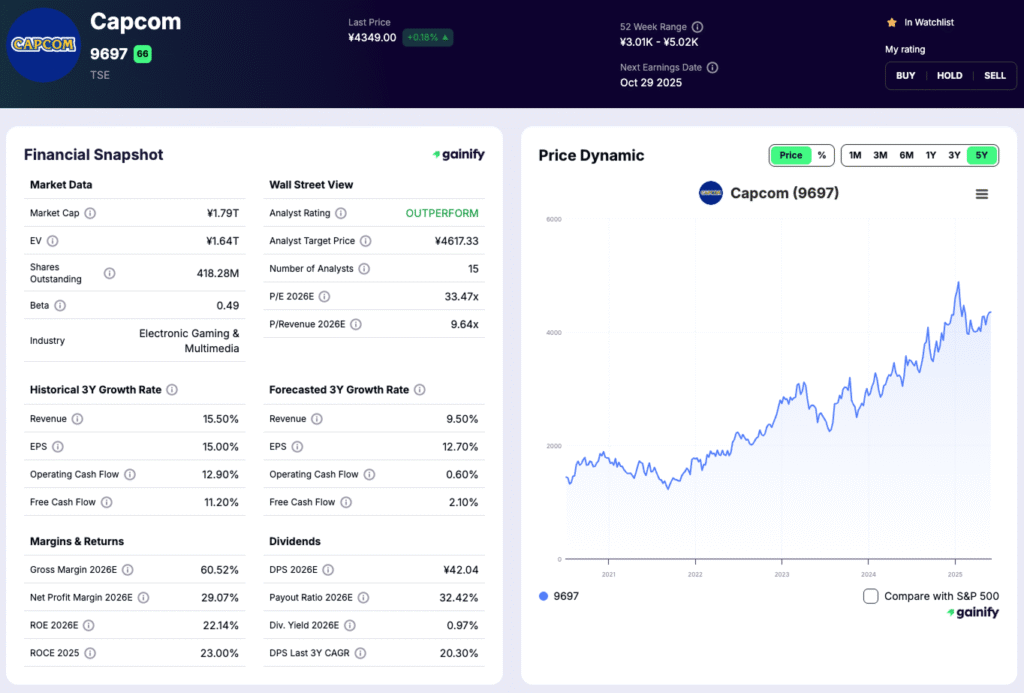This screenshot has width=1024, height=693.
Task: Click the info icon beside Market Cap
Action: [x=90, y=213]
